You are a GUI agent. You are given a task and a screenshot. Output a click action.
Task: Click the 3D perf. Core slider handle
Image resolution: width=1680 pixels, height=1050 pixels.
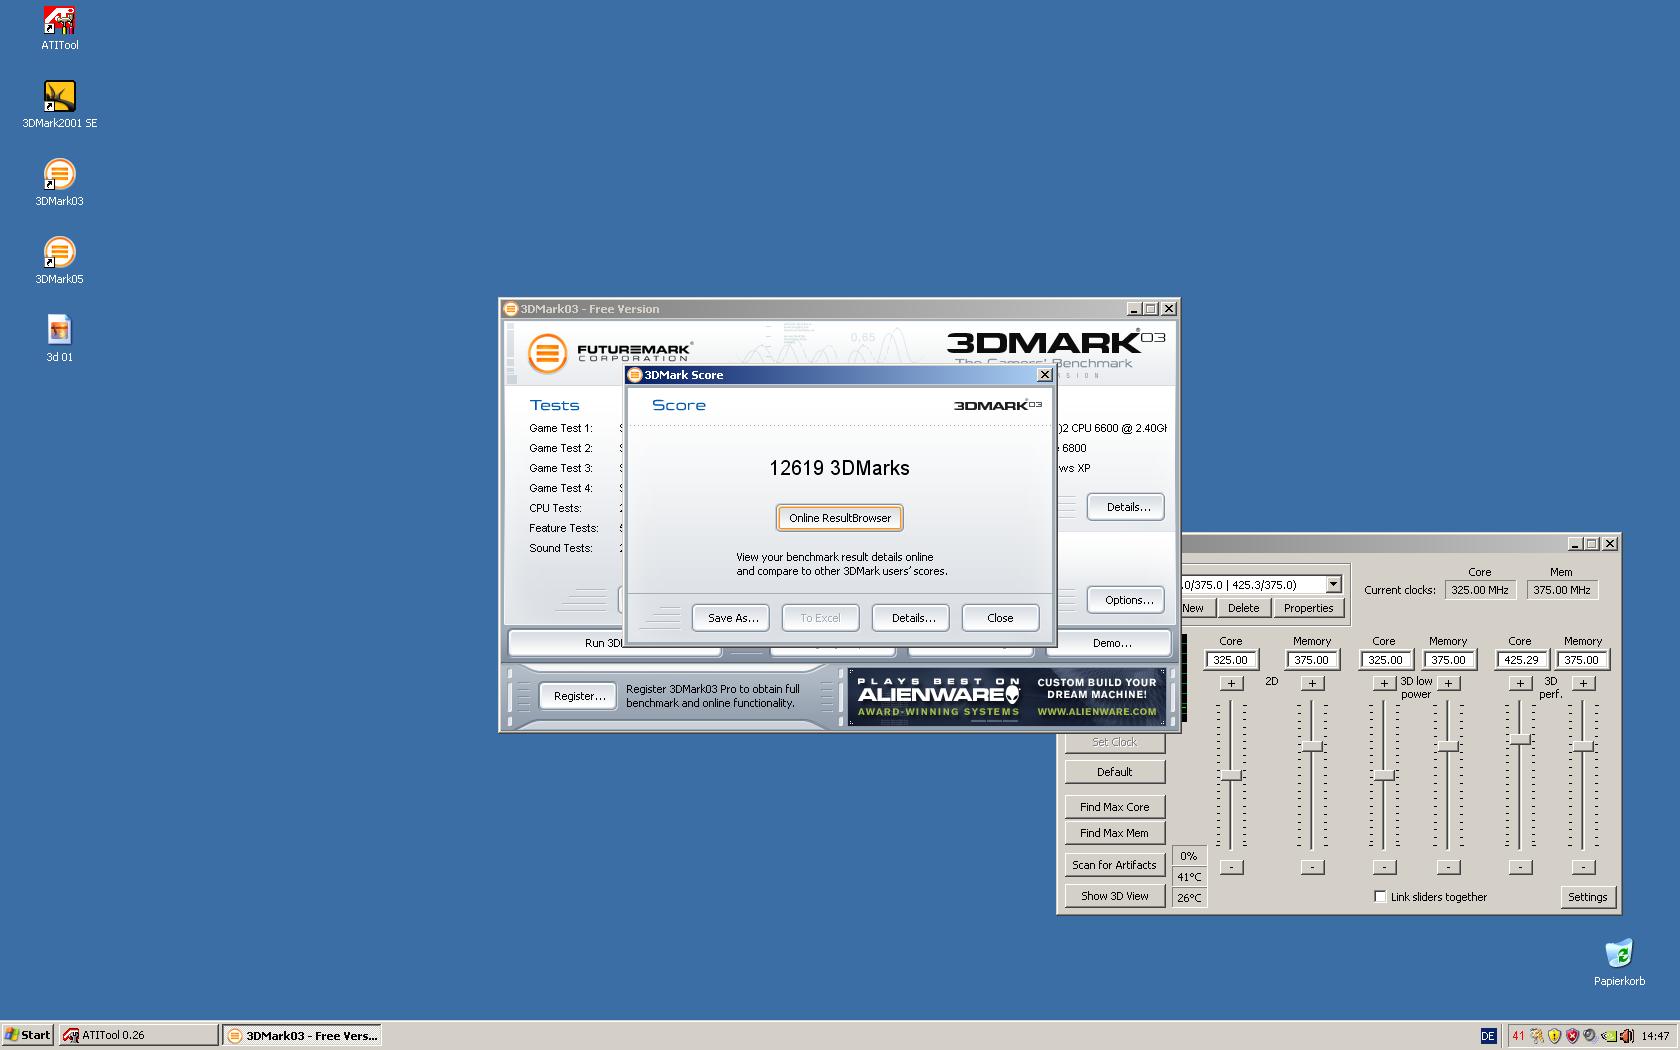coord(1520,739)
